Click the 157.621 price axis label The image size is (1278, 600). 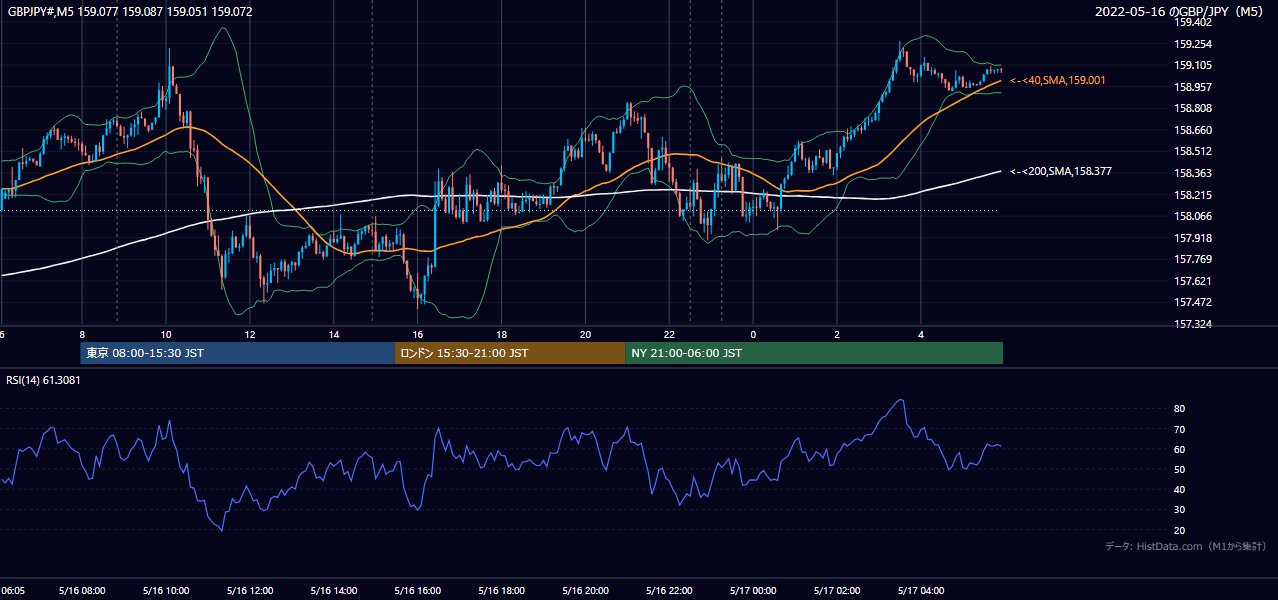click(1193, 281)
